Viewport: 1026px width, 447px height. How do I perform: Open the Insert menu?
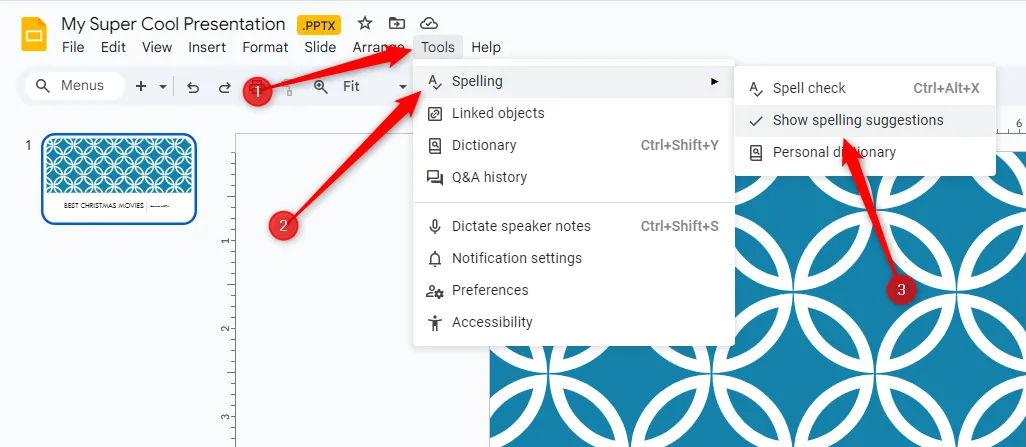(x=207, y=47)
